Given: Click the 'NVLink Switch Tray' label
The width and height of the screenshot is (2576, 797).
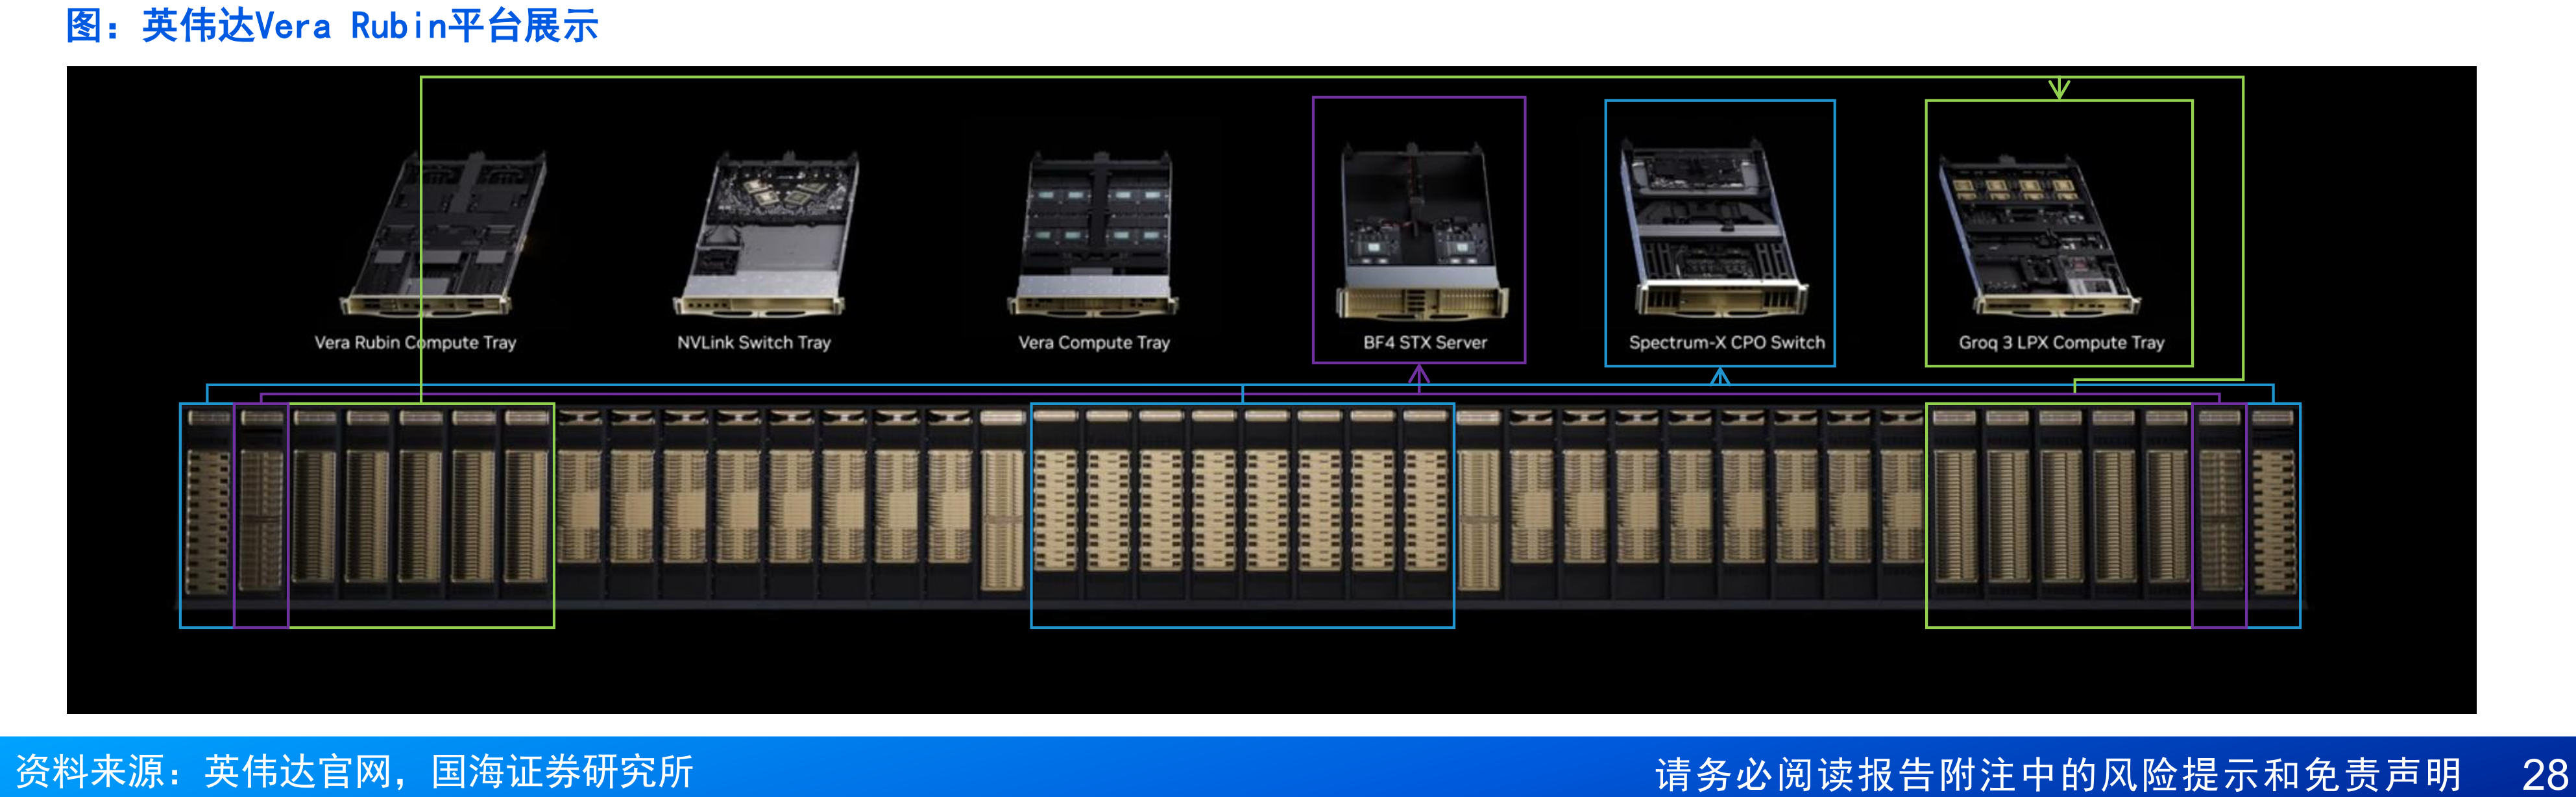Looking at the screenshot, I should (x=754, y=342).
